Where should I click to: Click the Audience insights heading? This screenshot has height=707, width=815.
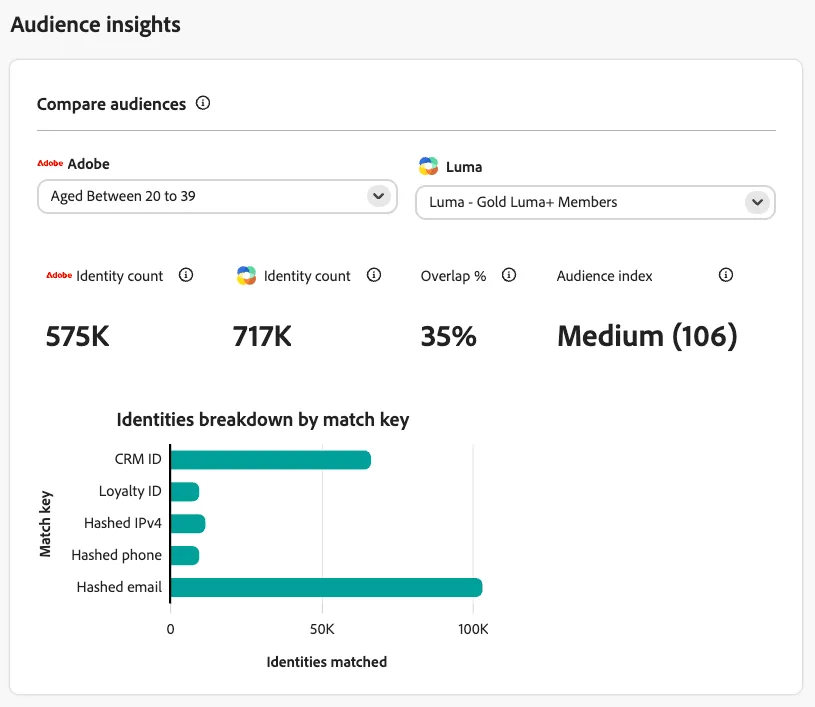(96, 24)
